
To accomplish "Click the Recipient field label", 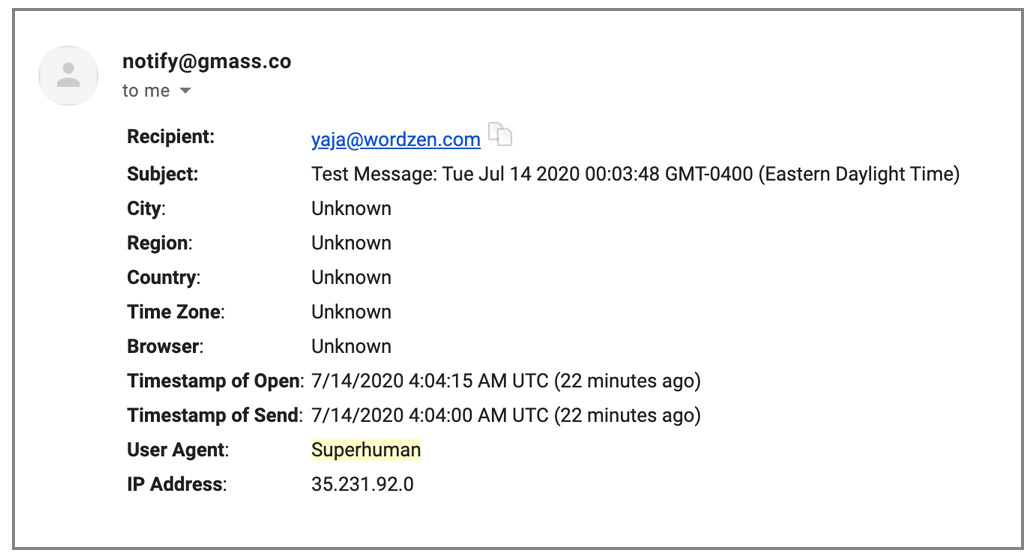I will click(171, 136).
